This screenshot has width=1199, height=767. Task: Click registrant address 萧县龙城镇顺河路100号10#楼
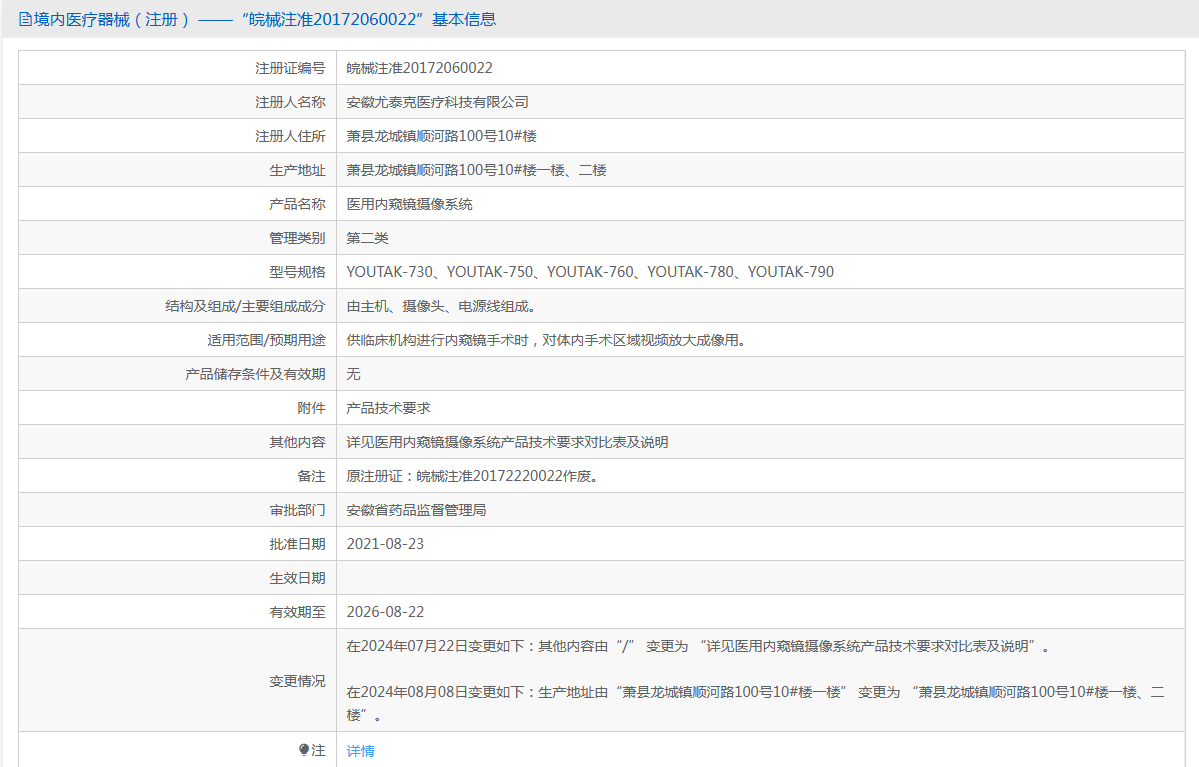pyautogui.click(x=441, y=136)
